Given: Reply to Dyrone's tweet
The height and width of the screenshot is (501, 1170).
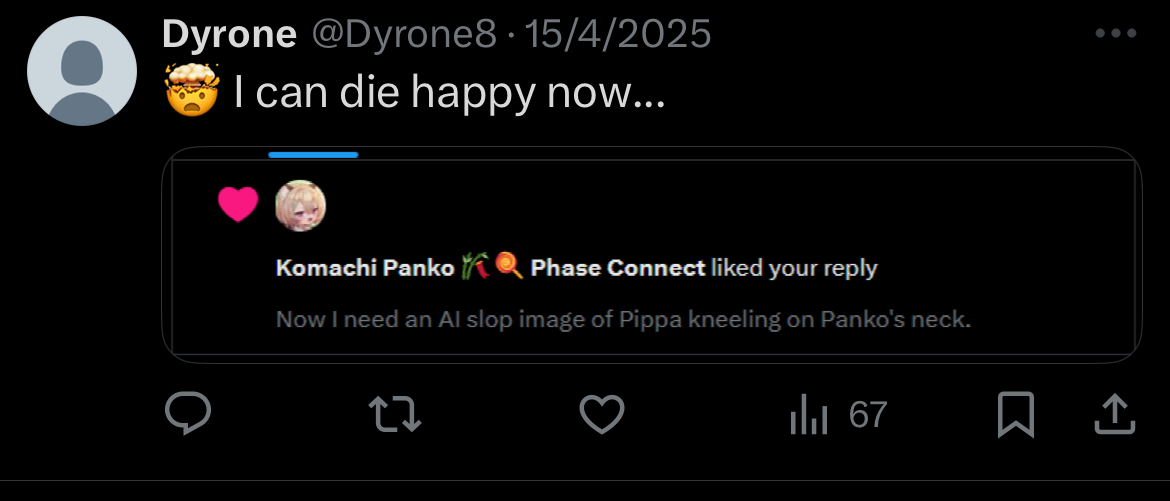Looking at the screenshot, I should point(187,414).
